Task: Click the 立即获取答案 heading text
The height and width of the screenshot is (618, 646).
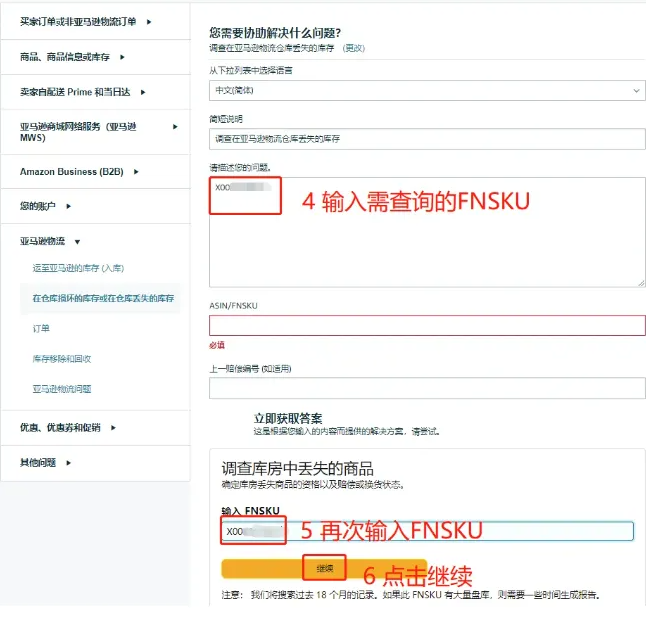Action: pos(288,419)
